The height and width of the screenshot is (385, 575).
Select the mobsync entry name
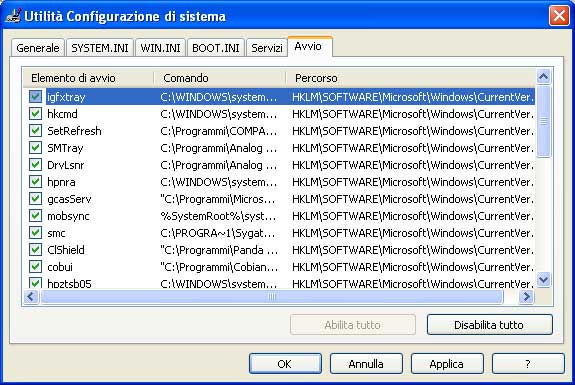[68, 216]
